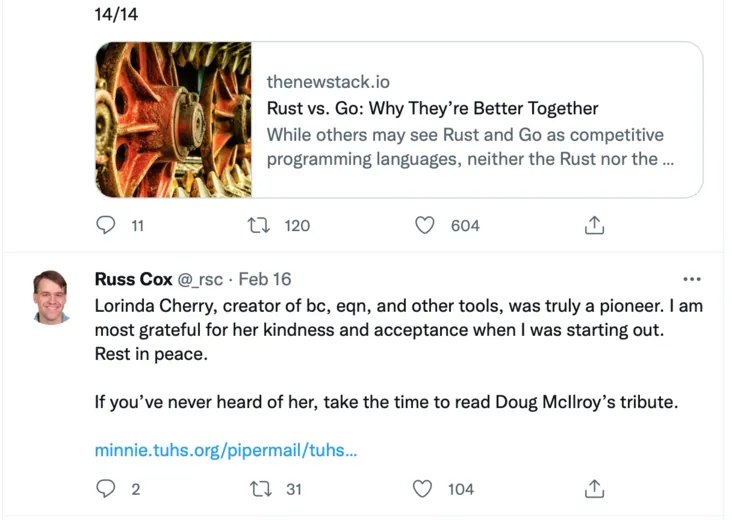The image size is (732, 520).
Task: Open the "Rust vs. Go: Why They're Better Together" headline
Action: click(432, 108)
